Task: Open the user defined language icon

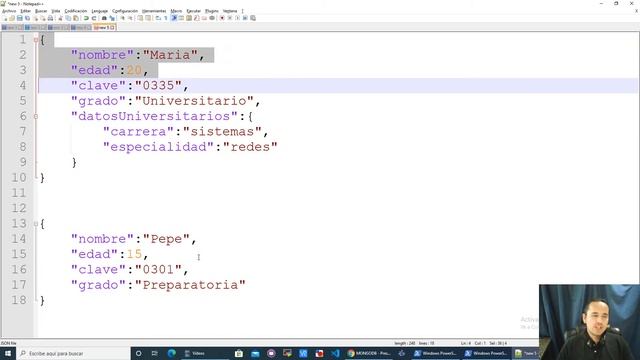Action: point(181,18)
